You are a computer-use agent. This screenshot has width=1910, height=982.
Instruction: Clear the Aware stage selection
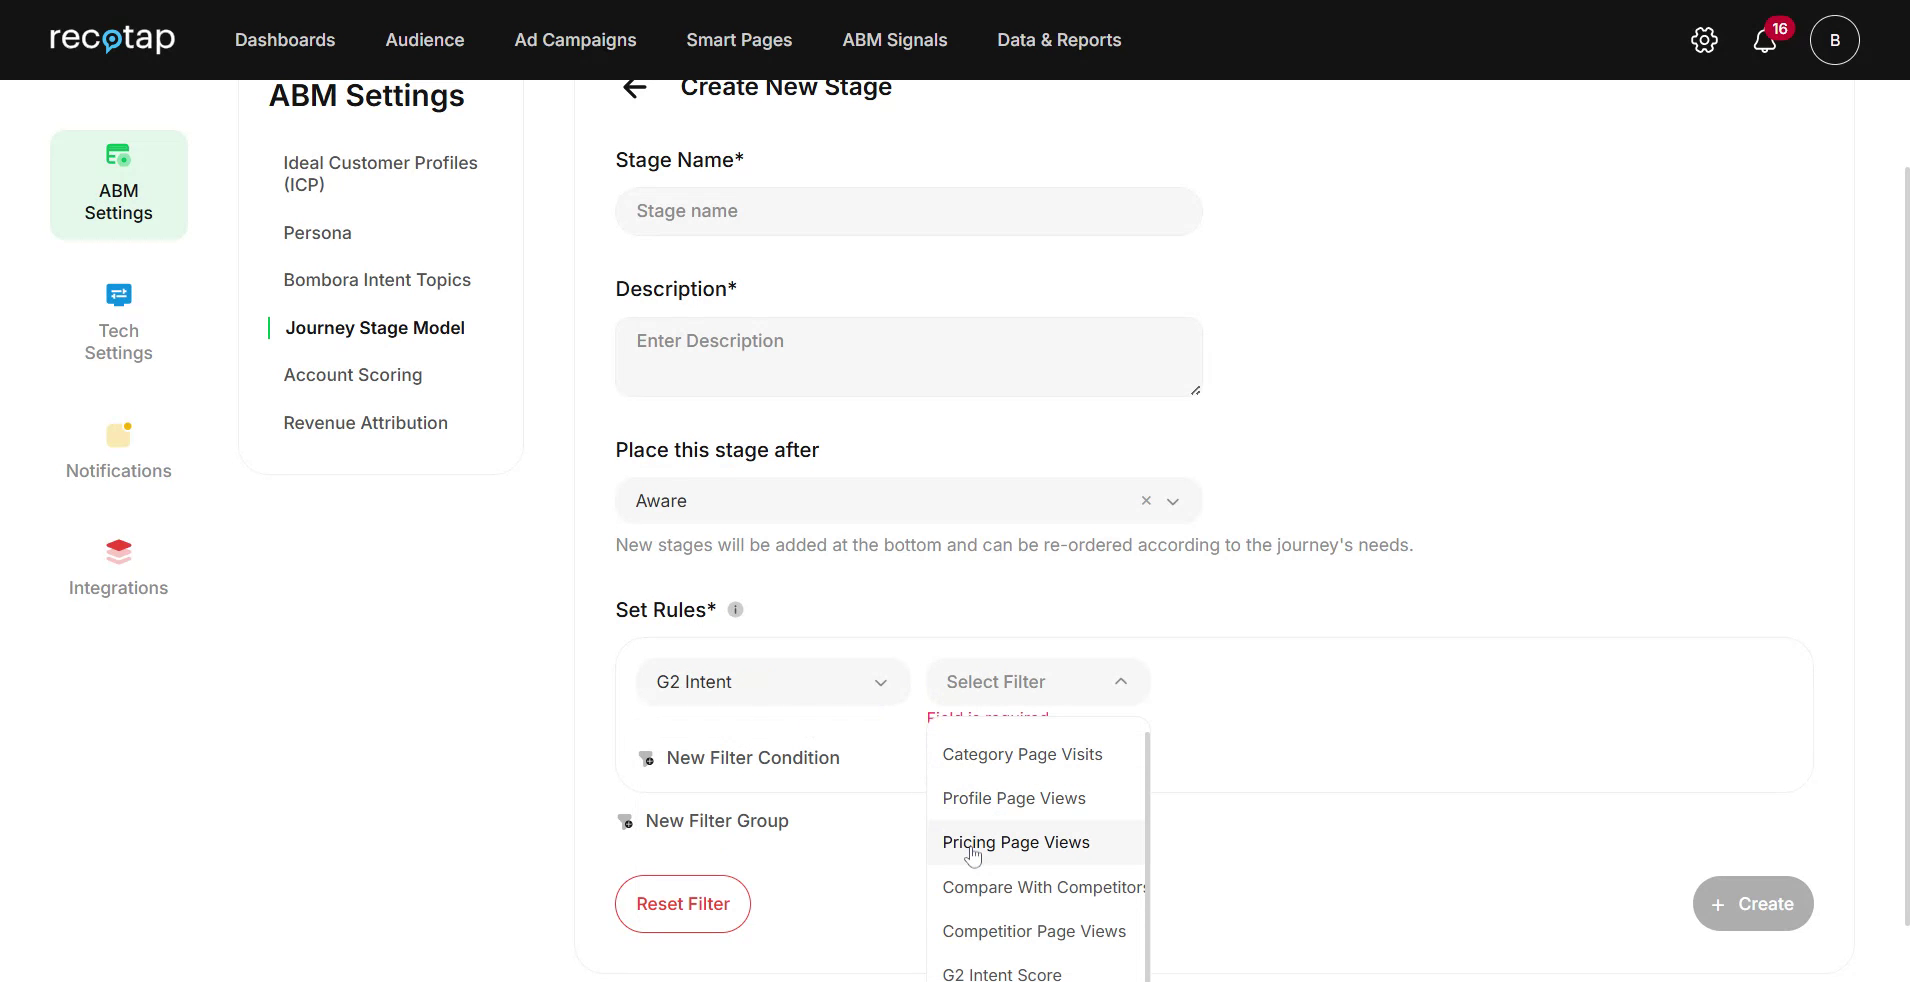click(x=1146, y=501)
